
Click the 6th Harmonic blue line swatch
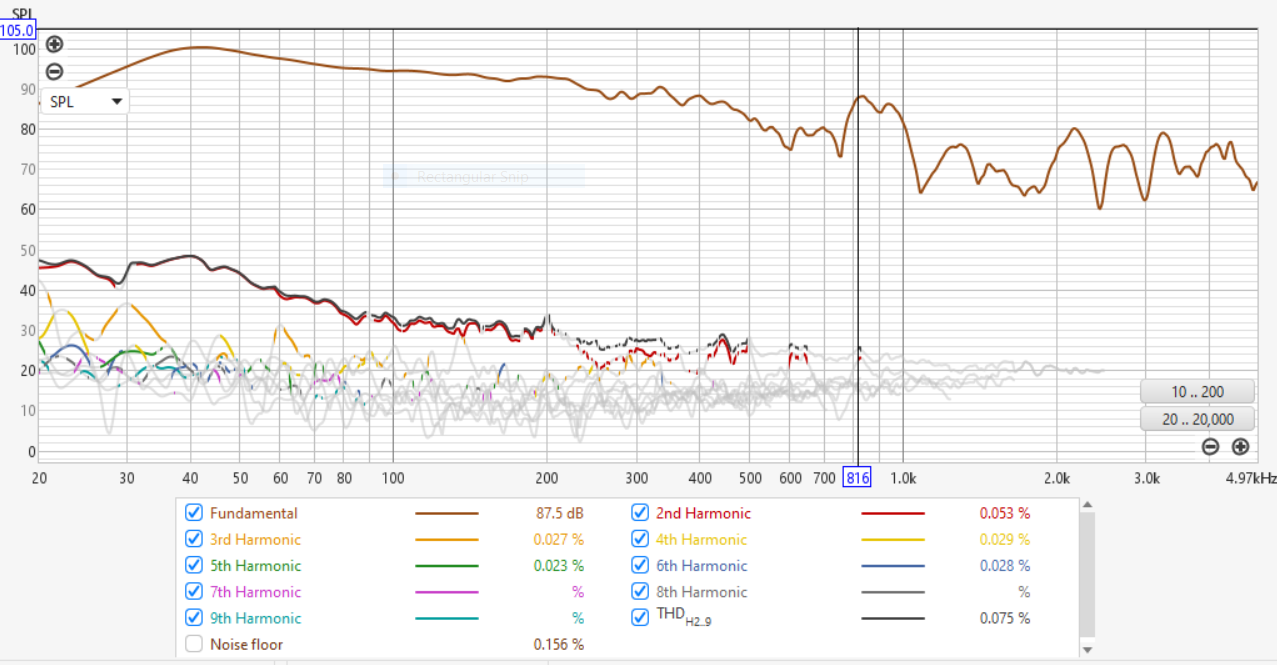point(893,565)
